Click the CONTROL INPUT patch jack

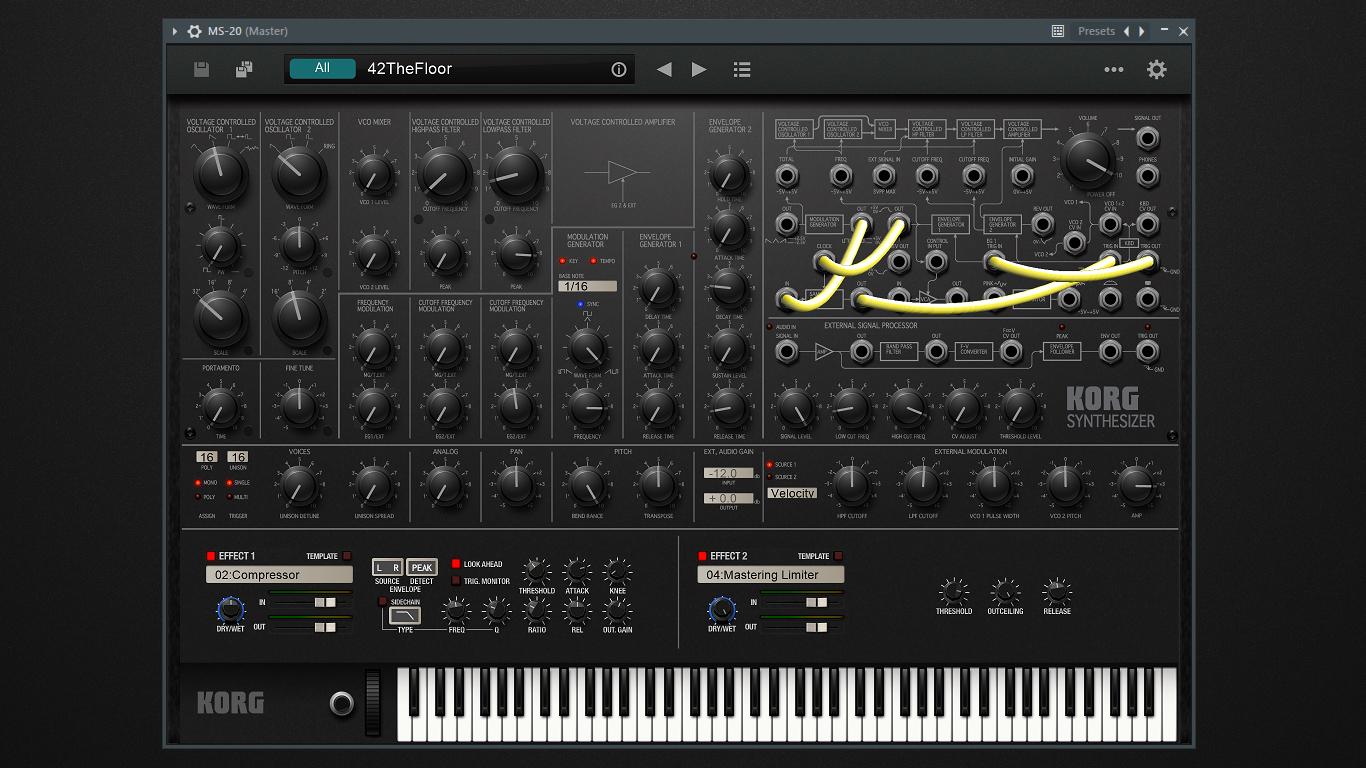[937, 262]
